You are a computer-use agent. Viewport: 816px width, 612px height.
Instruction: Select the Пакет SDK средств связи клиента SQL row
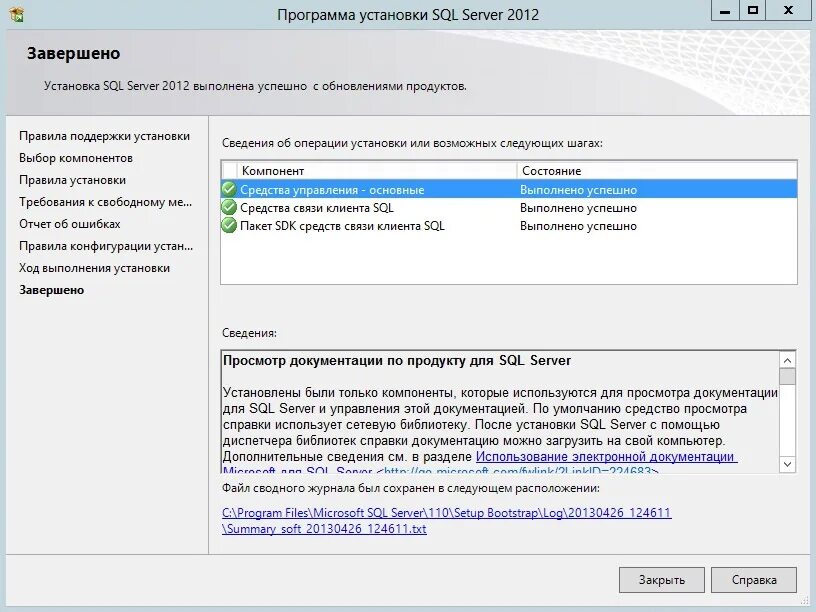(509, 226)
